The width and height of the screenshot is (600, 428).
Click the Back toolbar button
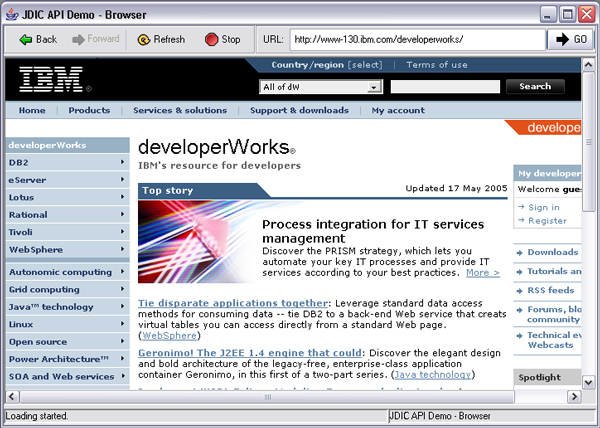[x=38, y=39]
